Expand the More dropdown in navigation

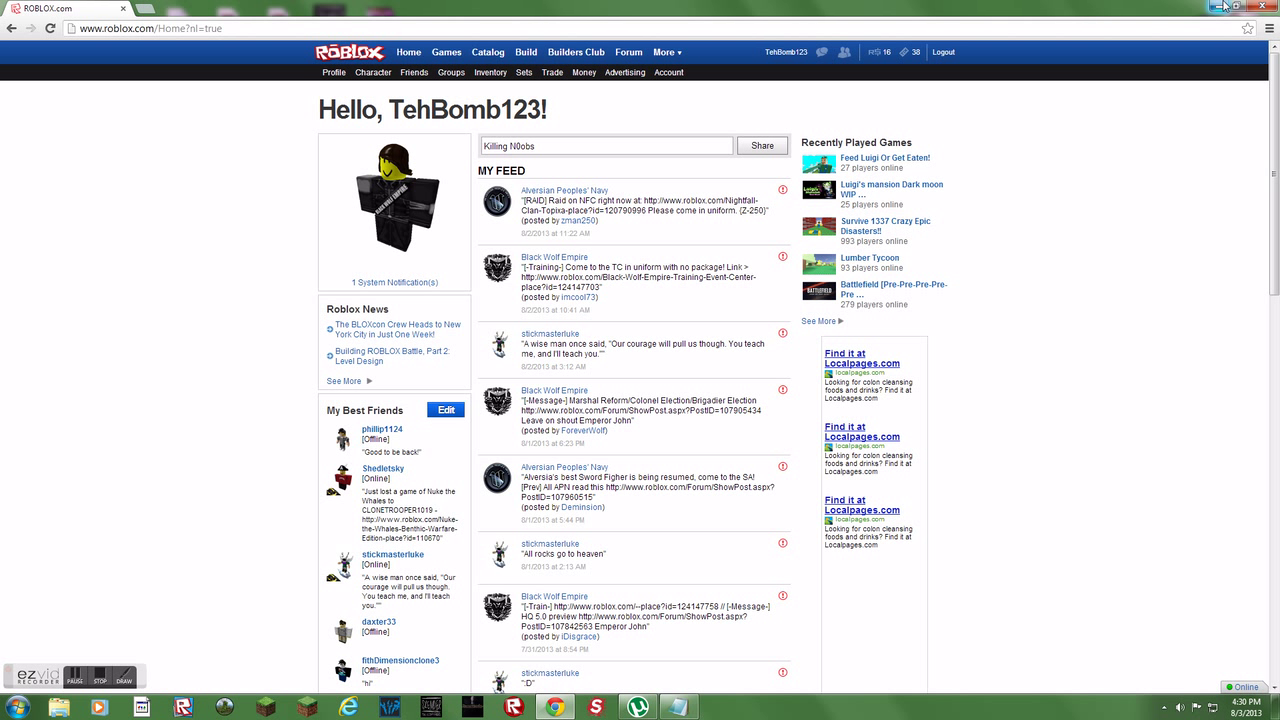667,52
